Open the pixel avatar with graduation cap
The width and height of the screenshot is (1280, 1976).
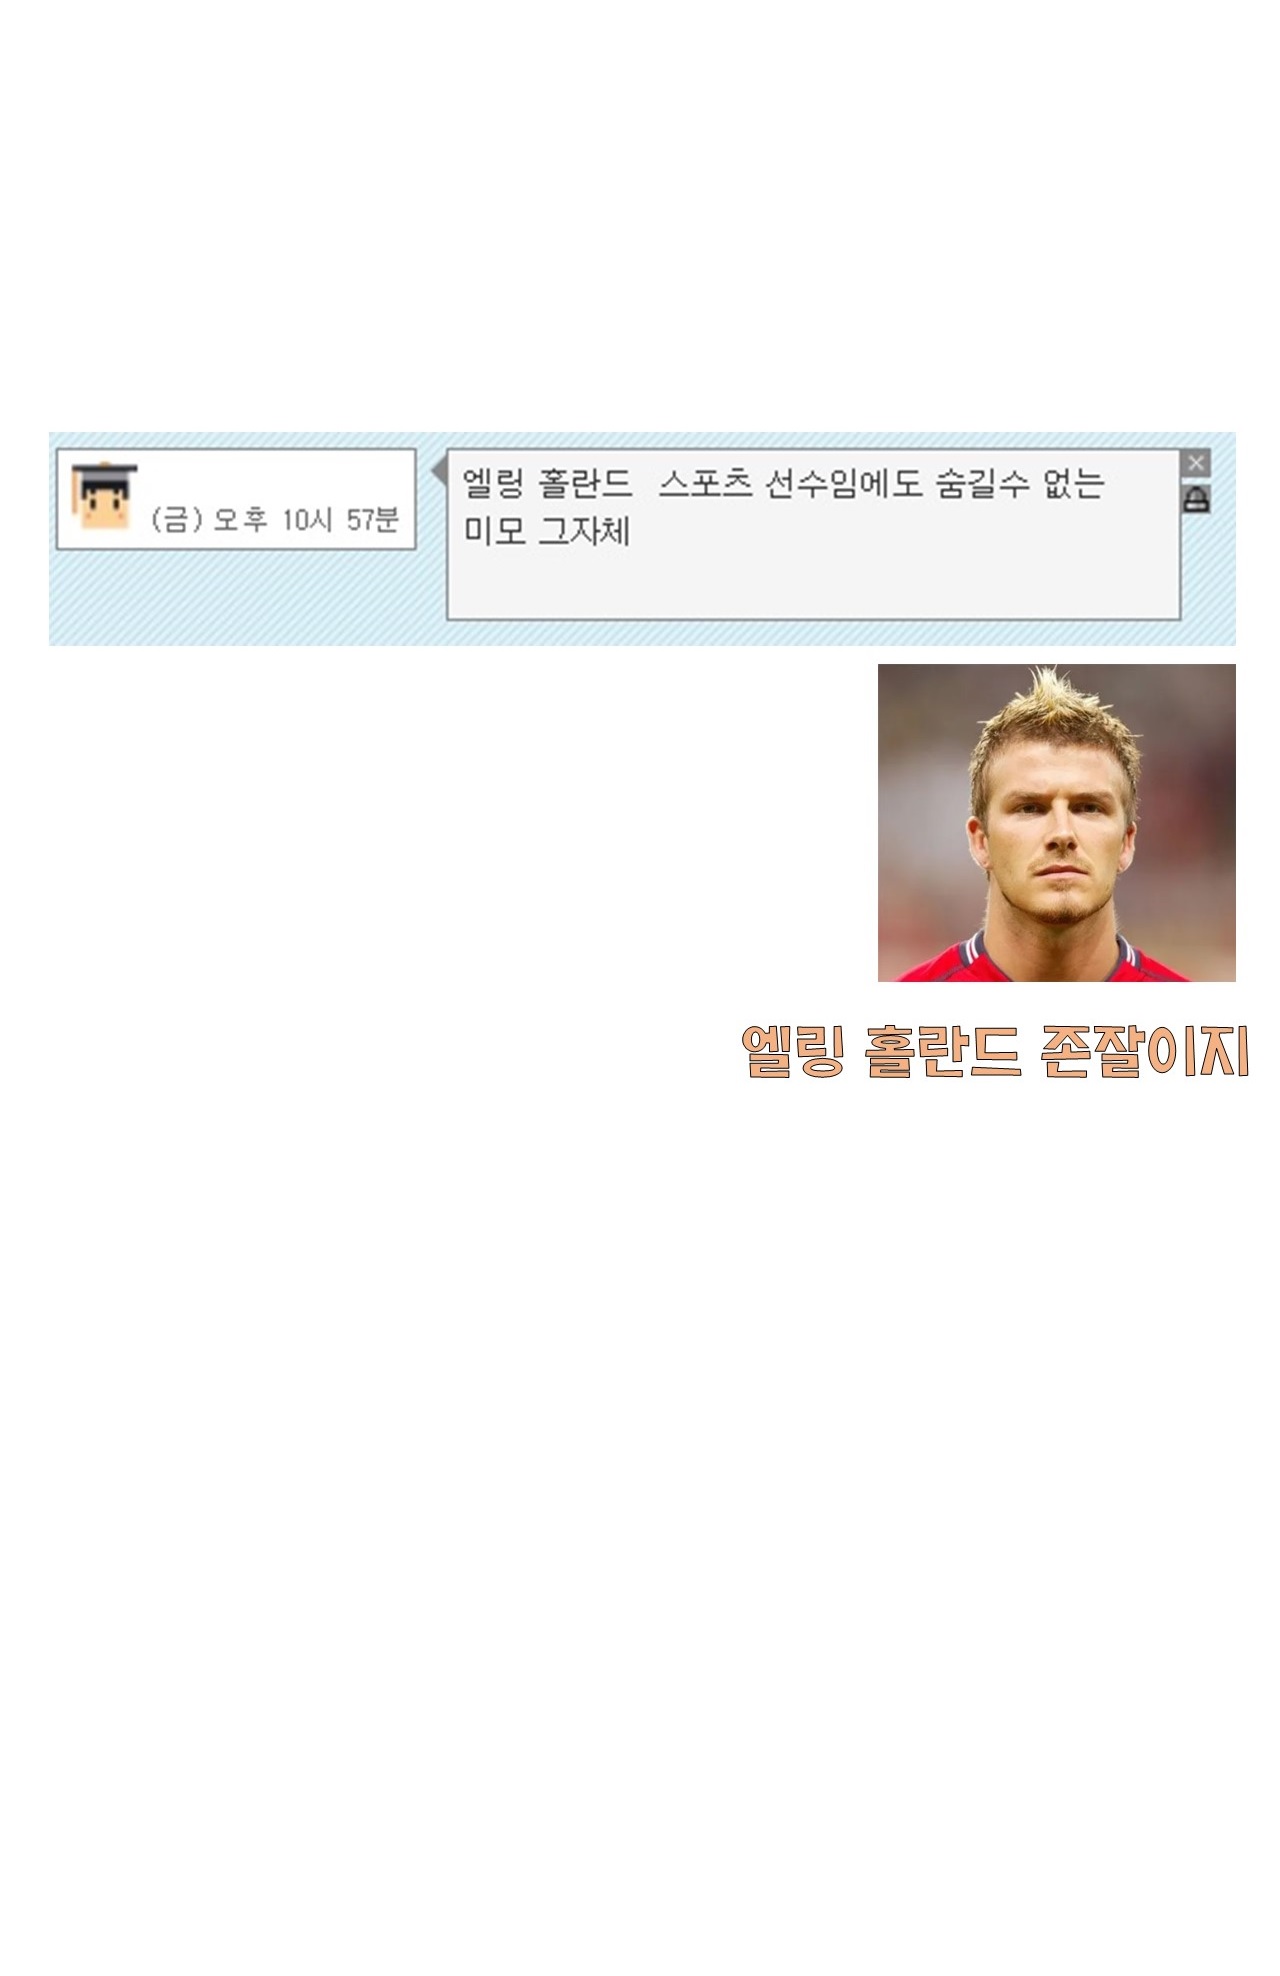tap(105, 497)
